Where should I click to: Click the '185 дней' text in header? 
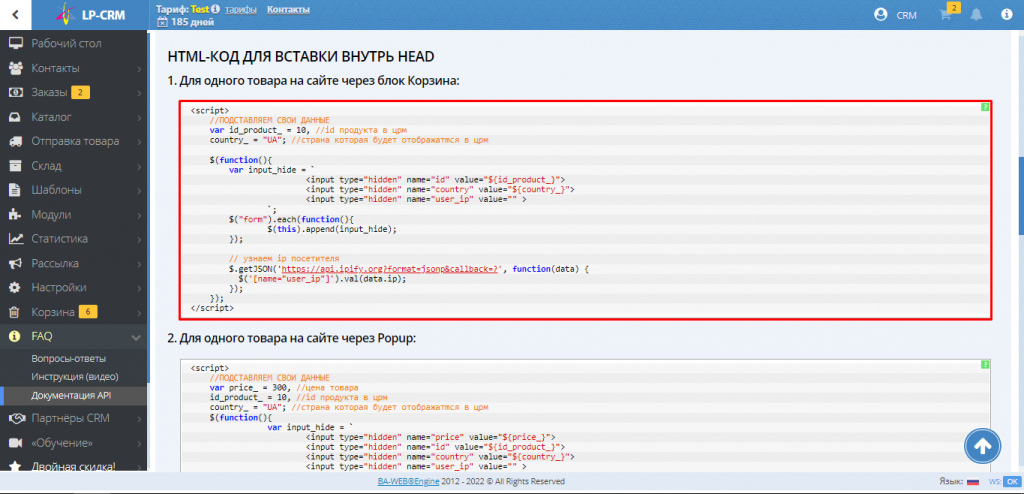pyautogui.click(x=193, y=22)
